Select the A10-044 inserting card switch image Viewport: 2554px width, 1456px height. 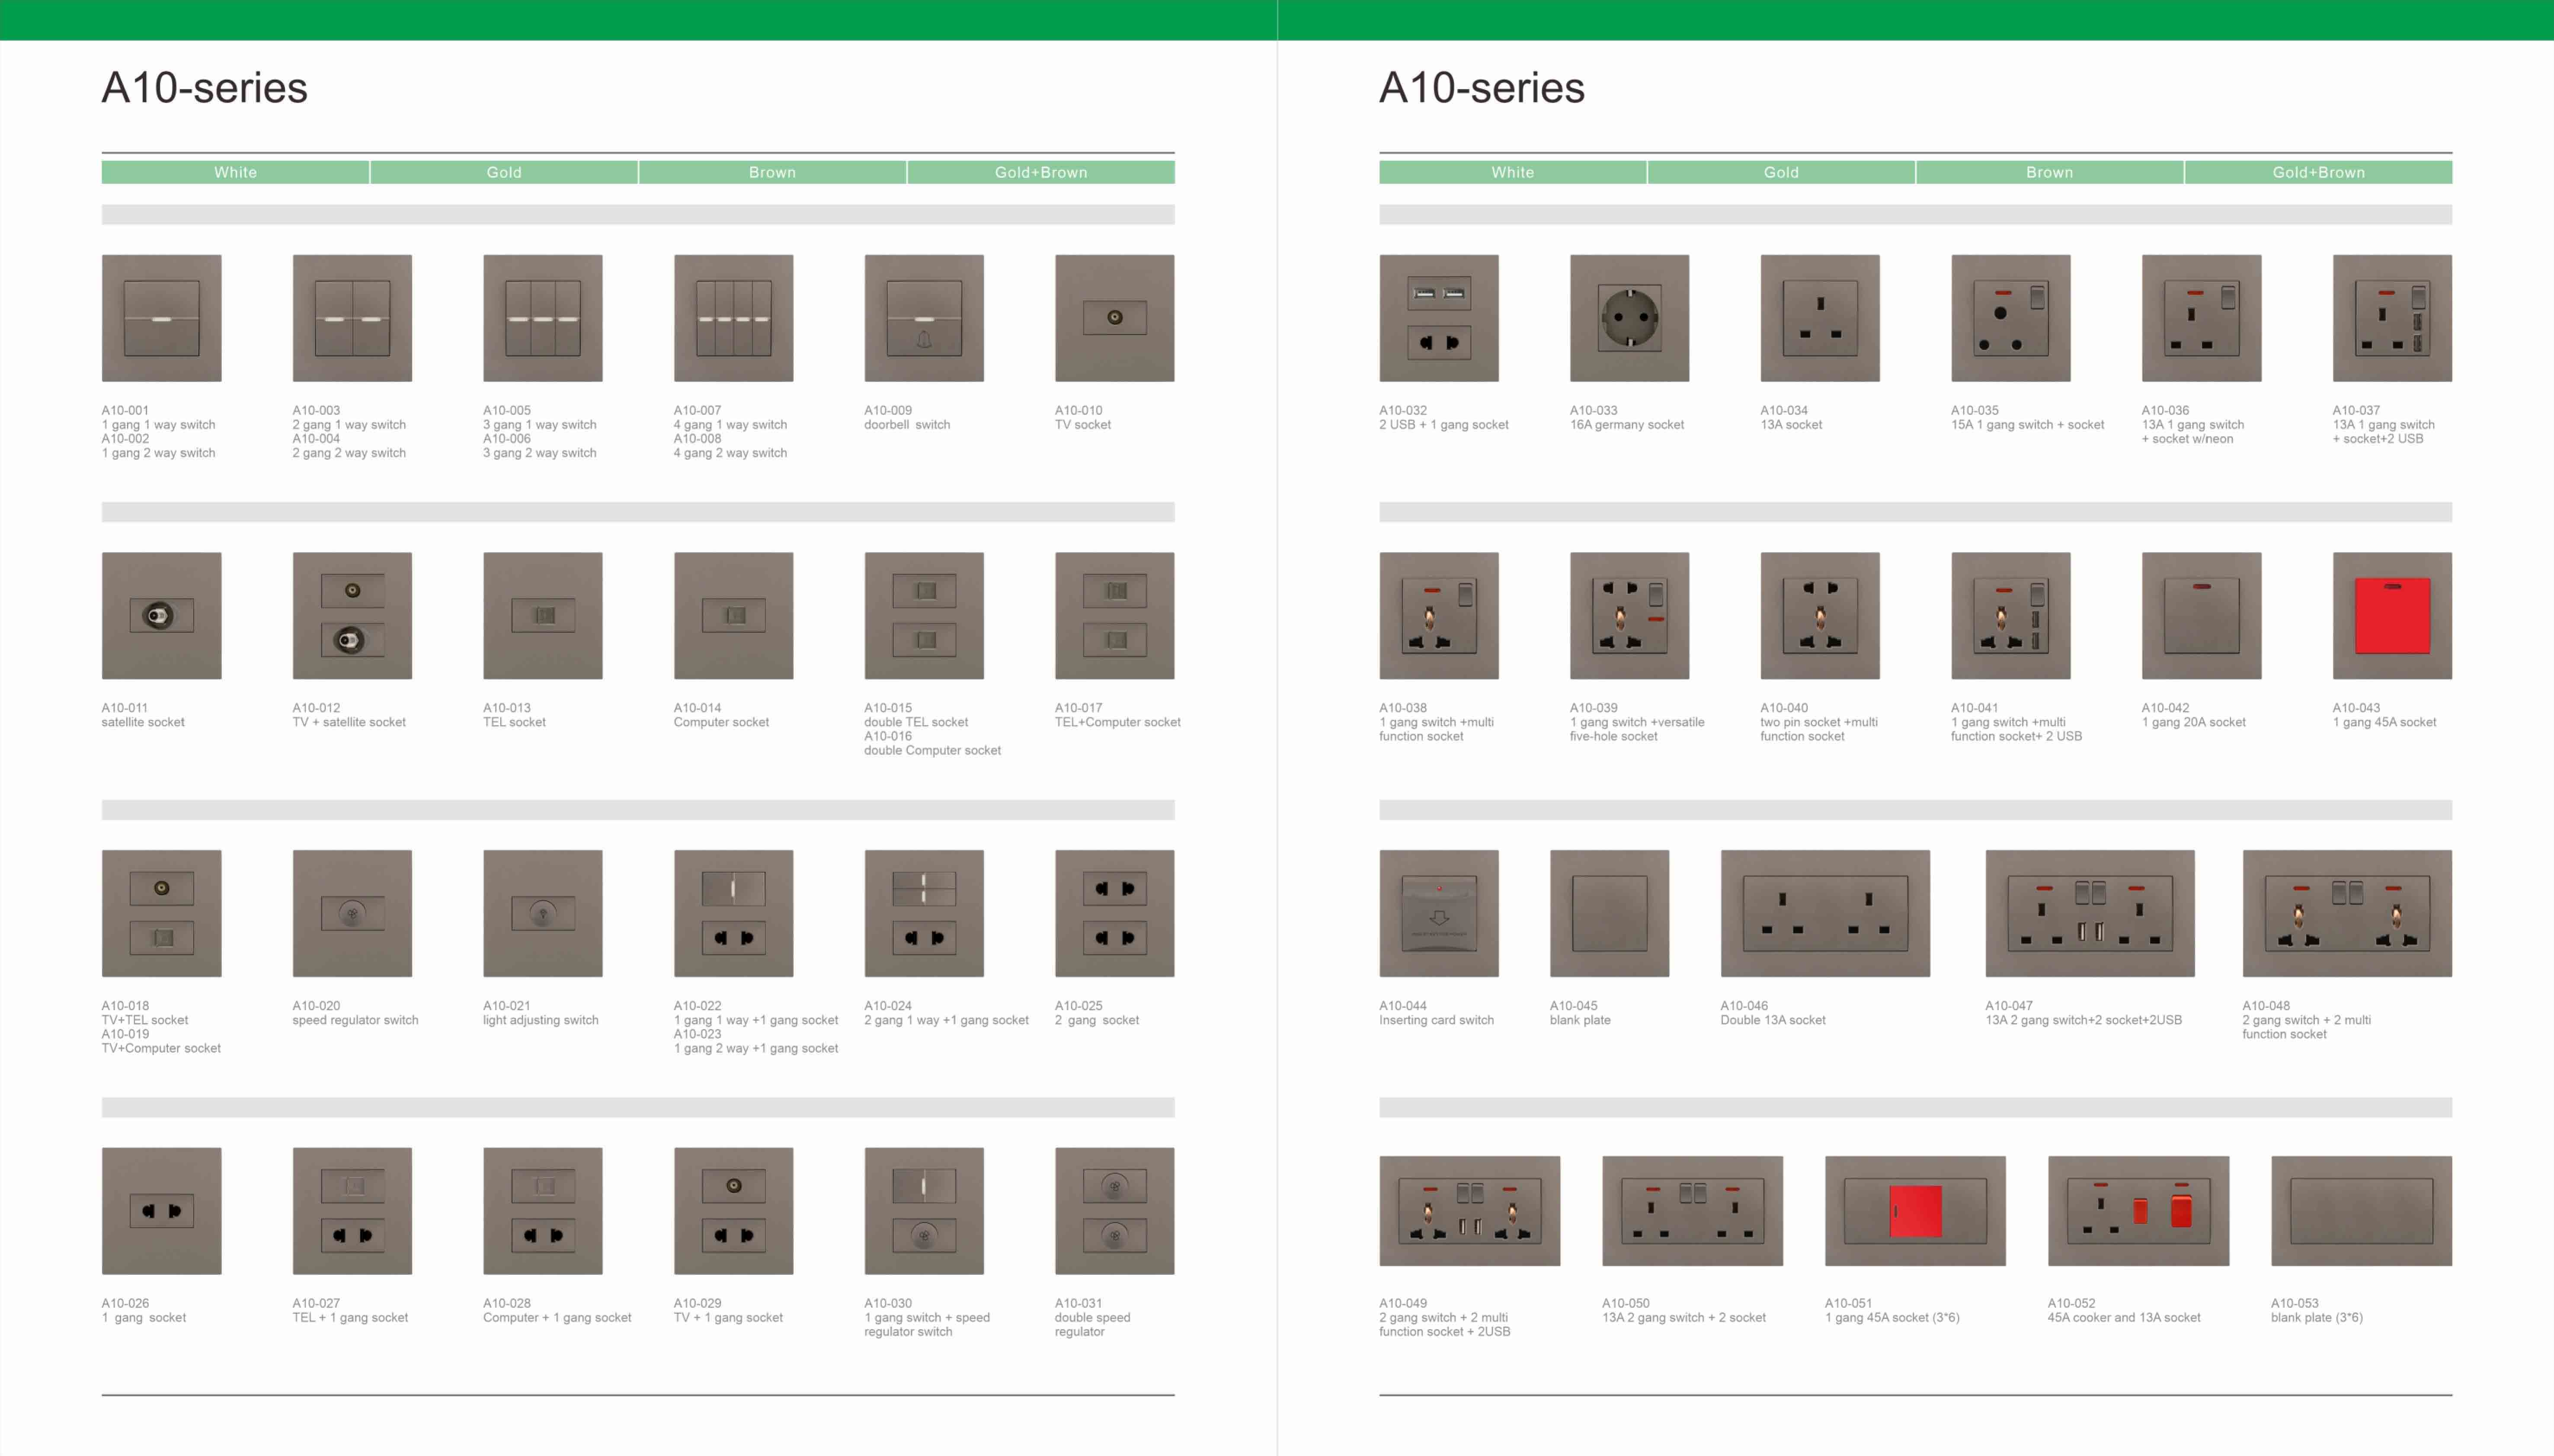coord(1439,913)
